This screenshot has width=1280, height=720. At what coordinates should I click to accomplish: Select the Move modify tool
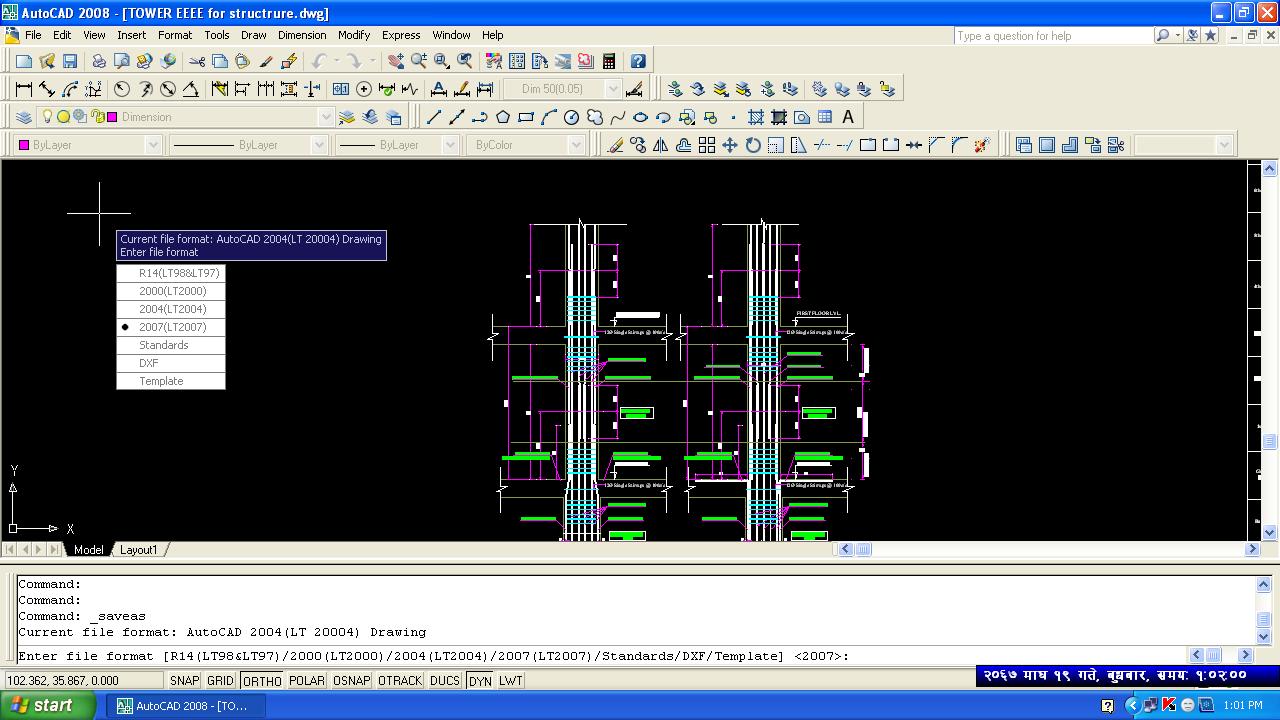point(730,145)
